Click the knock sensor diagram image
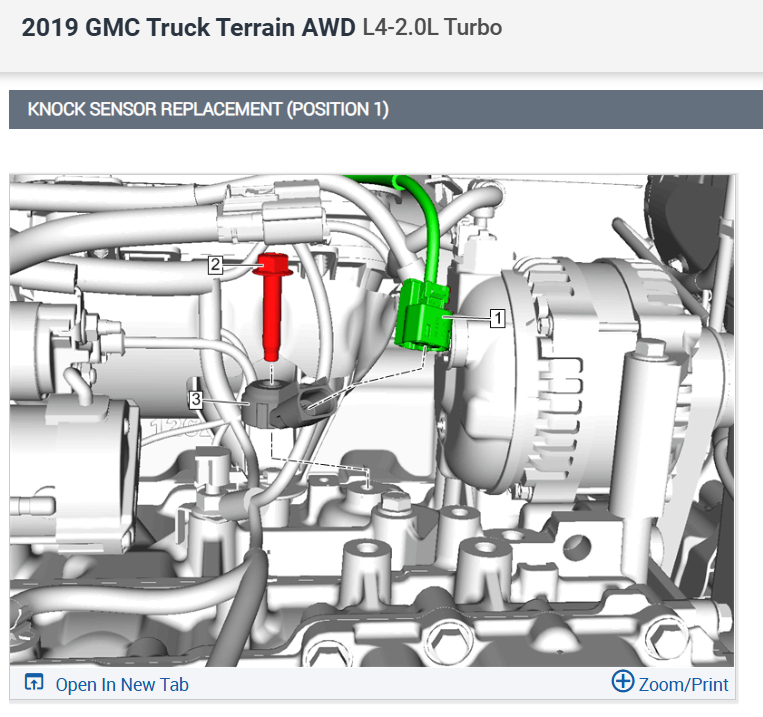Image resolution: width=763 pixels, height=717 pixels. [372, 421]
